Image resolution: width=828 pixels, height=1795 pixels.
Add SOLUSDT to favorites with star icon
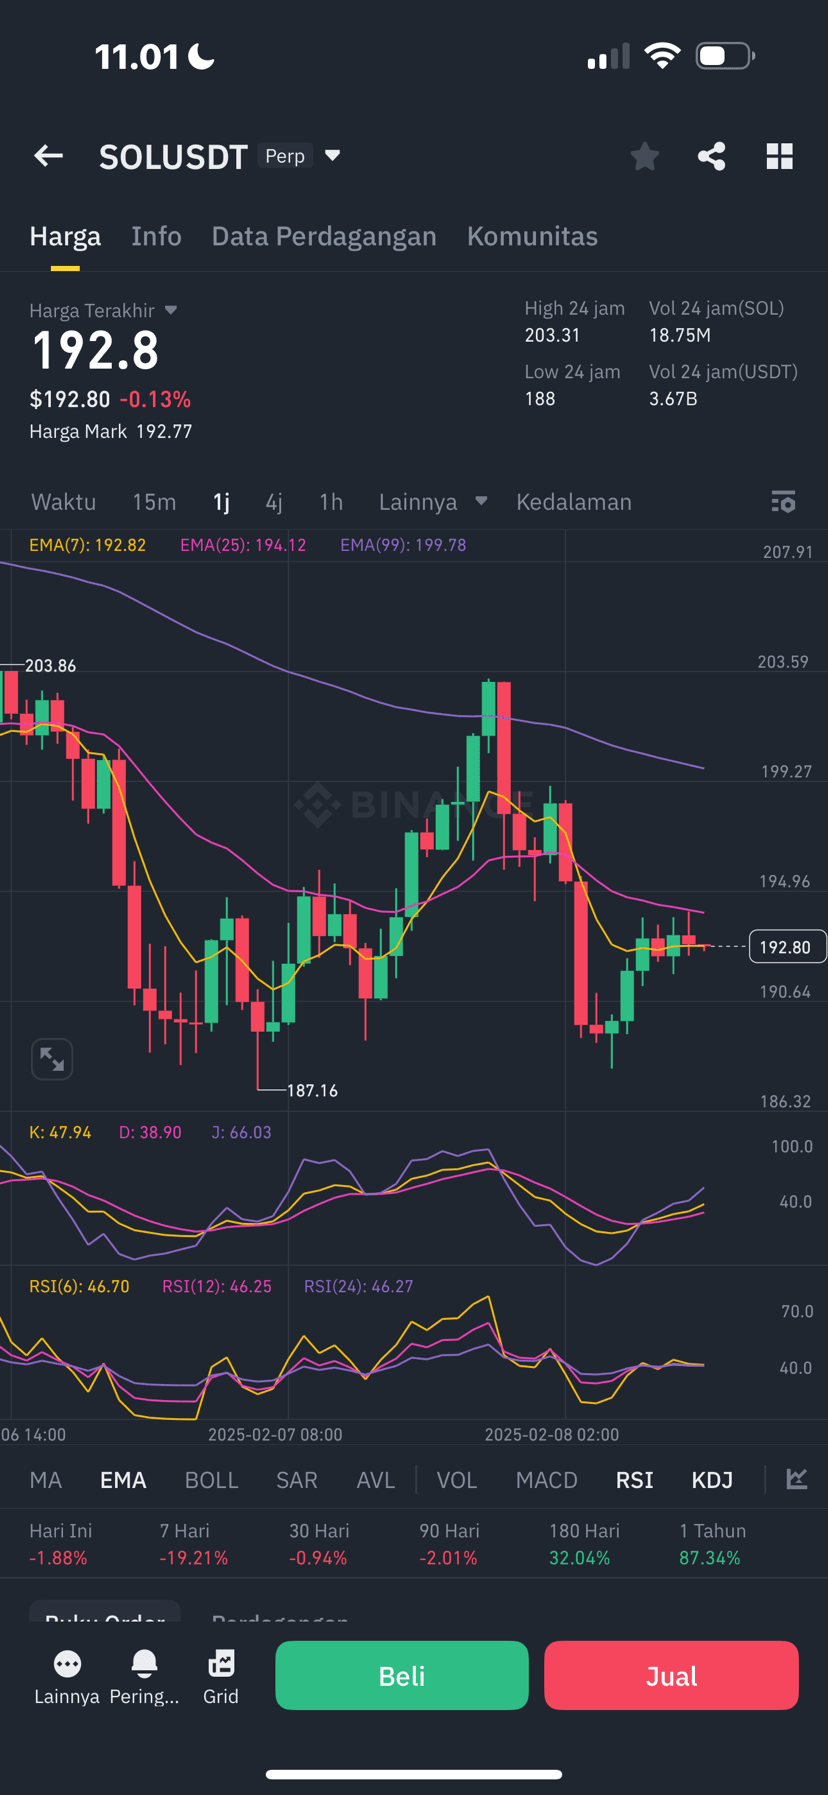(645, 156)
